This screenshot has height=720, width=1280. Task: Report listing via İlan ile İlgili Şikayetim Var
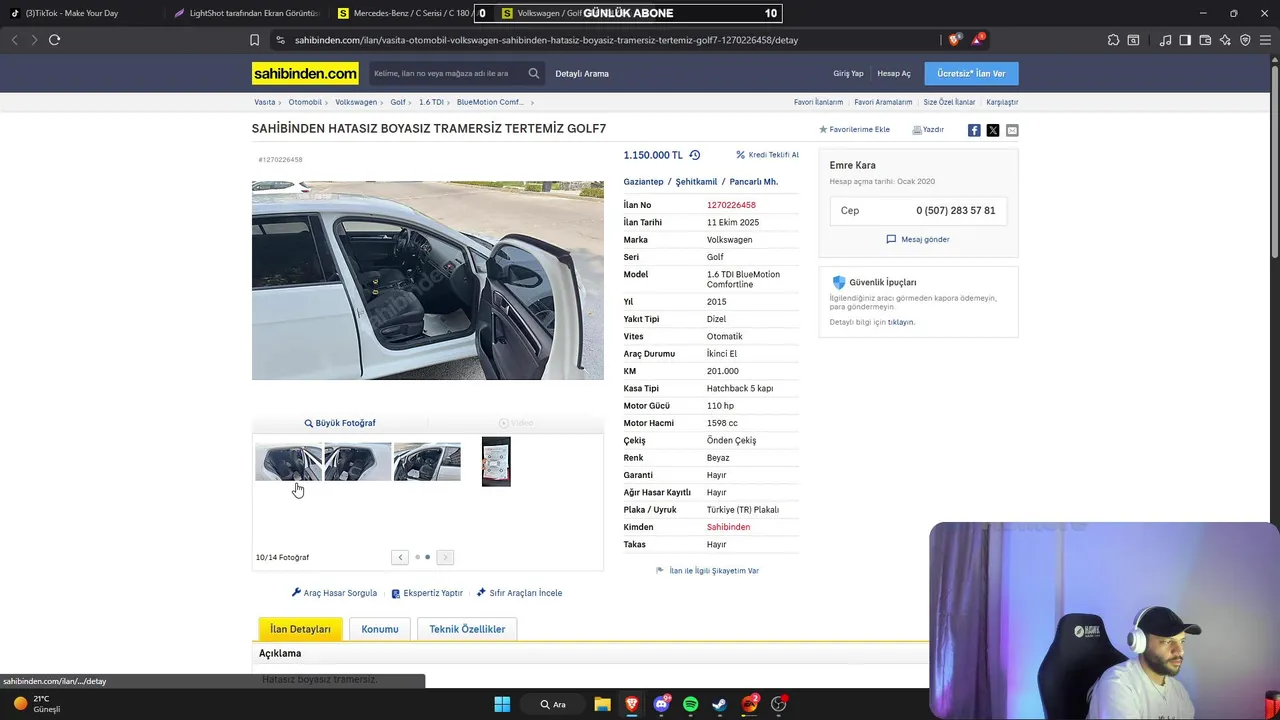pyautogui.click(x=708, y=571)
